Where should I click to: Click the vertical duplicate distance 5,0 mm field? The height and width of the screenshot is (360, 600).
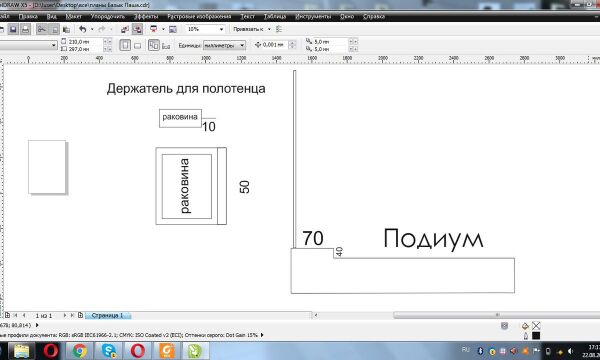coord(331,49)
